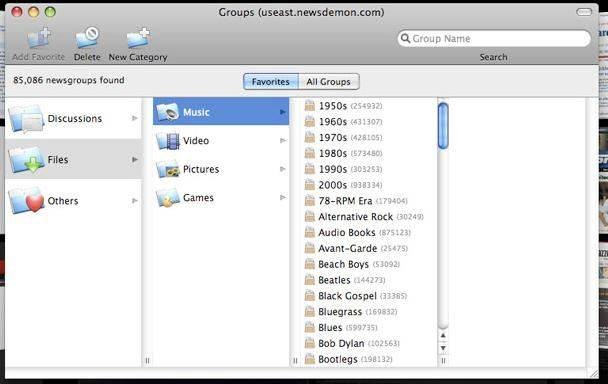Expand the Files row arrow
Screen dimensions: 608x384
(x=135, y=159)
